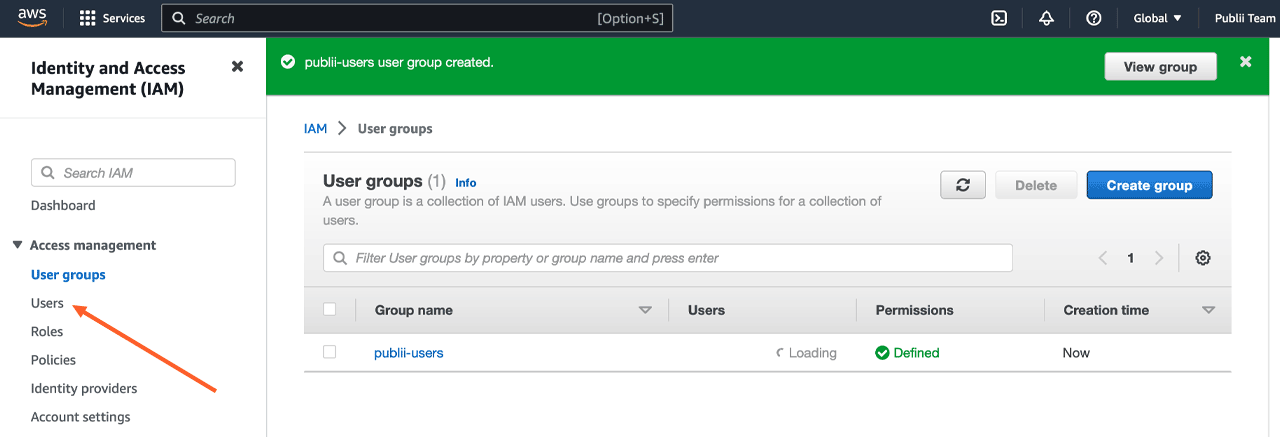Click the Creation time column header
The width and height of the screenshot is (1280, 437).
point(1106,310)
